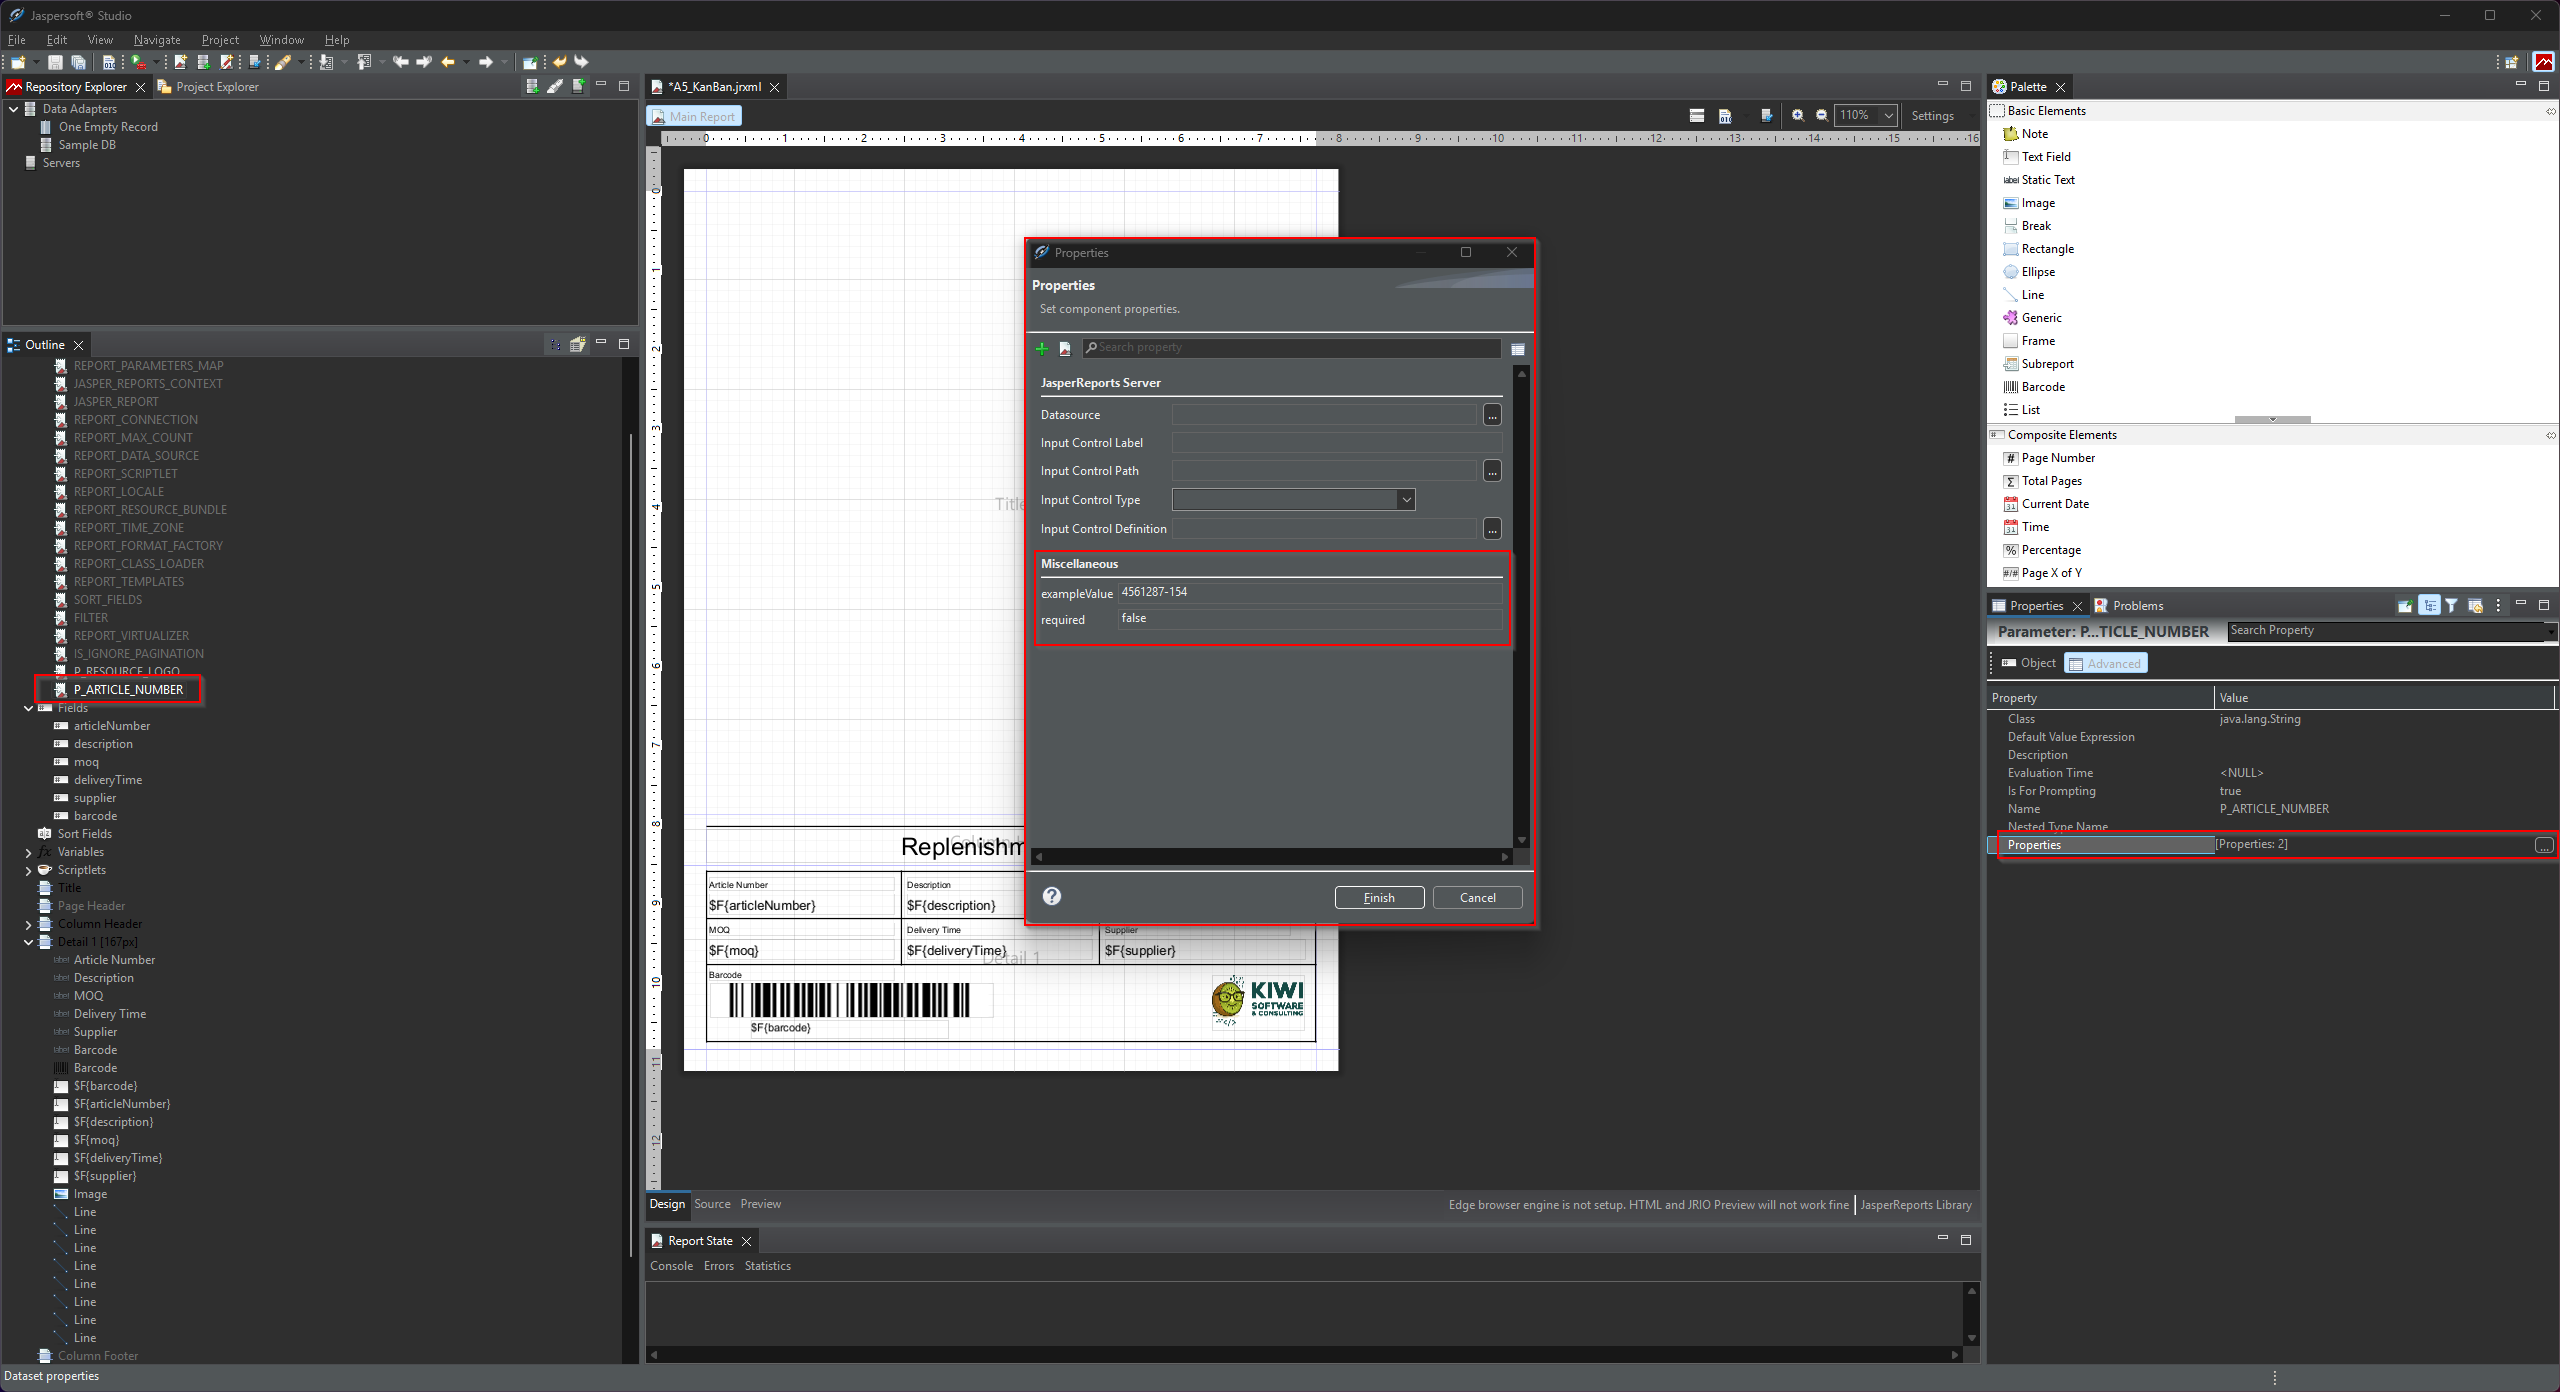
Task: Click the required value field
Action: tap(1309, 619)
